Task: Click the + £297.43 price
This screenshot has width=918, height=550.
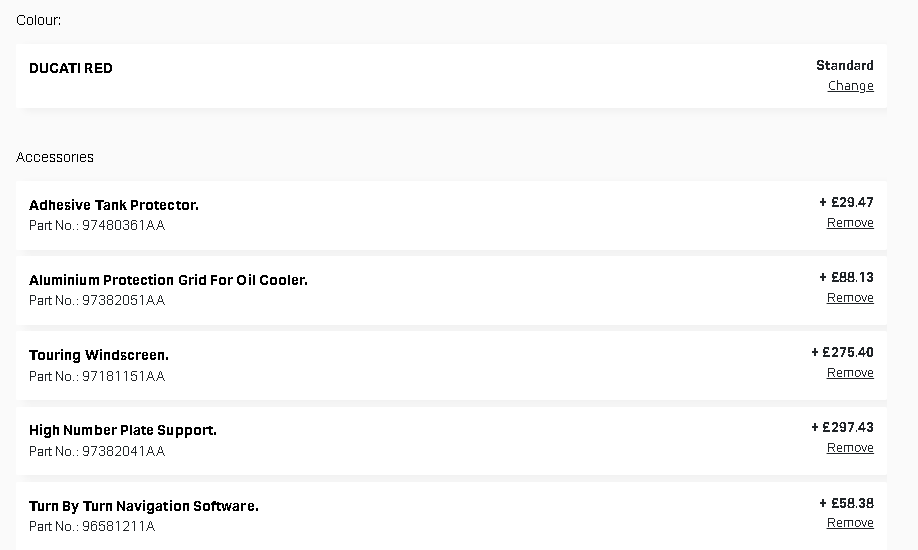Action: click(x=842, y=428)
